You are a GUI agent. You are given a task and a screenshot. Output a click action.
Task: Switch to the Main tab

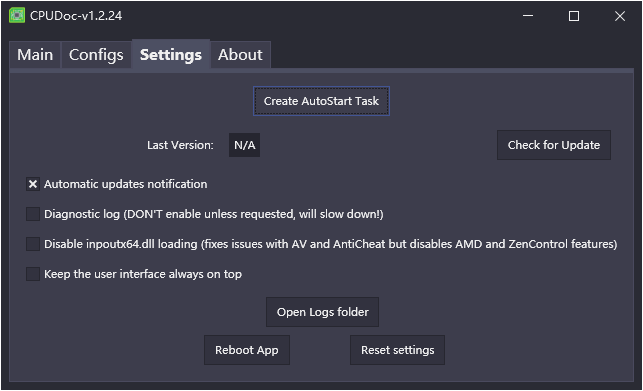[x=35, y=55]
